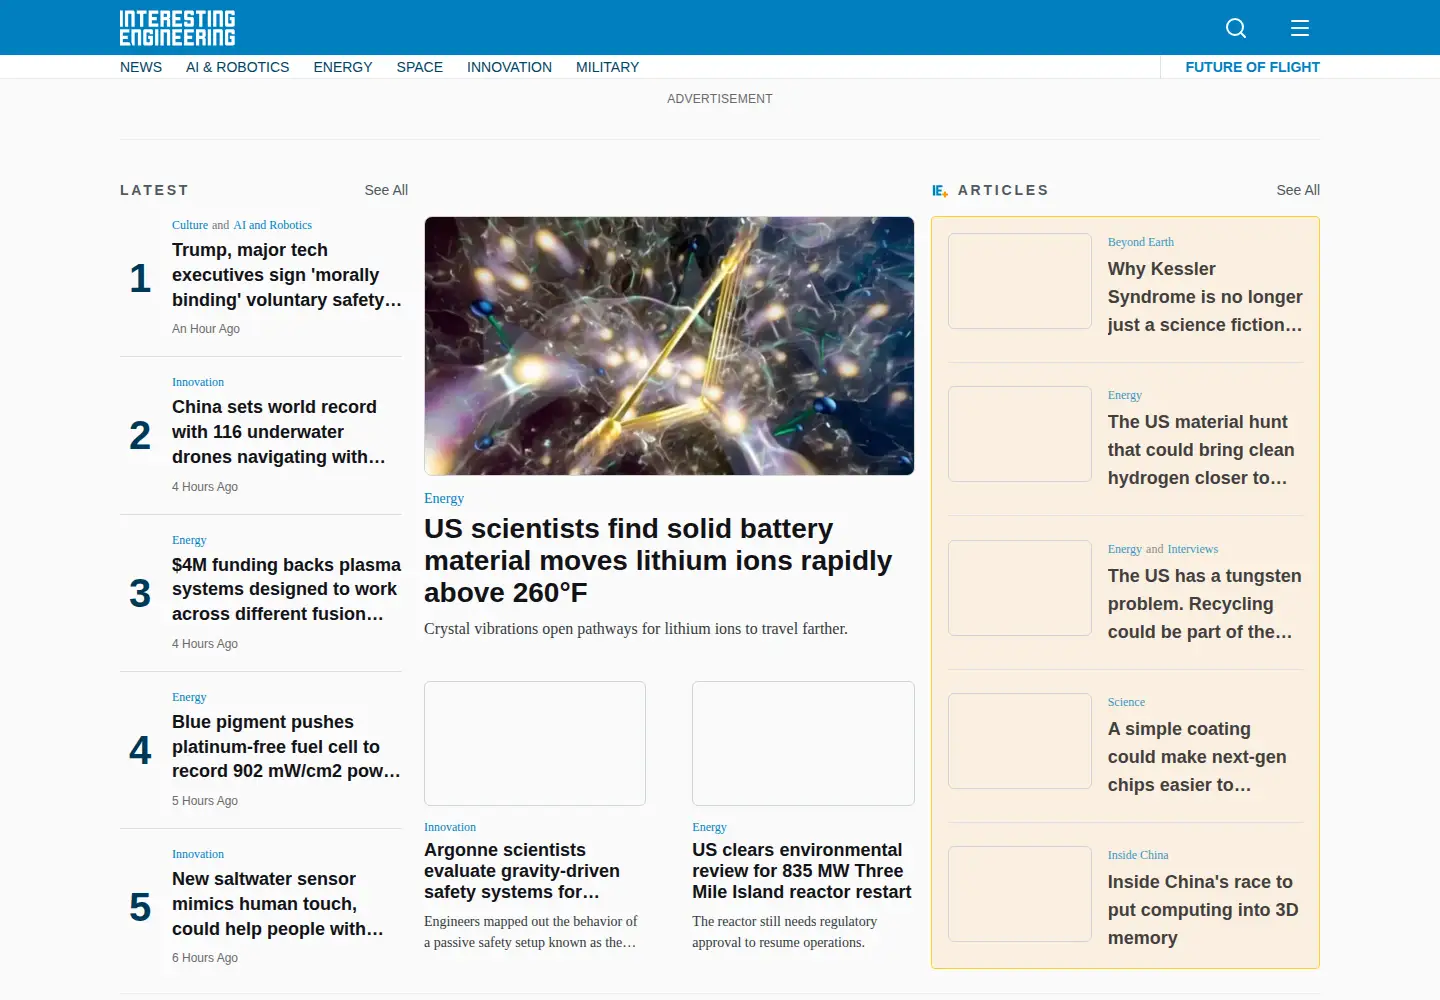Screen dimensions: 1440x1000
Task: Open the solid battery featured image
Action: tap(669, 346)
